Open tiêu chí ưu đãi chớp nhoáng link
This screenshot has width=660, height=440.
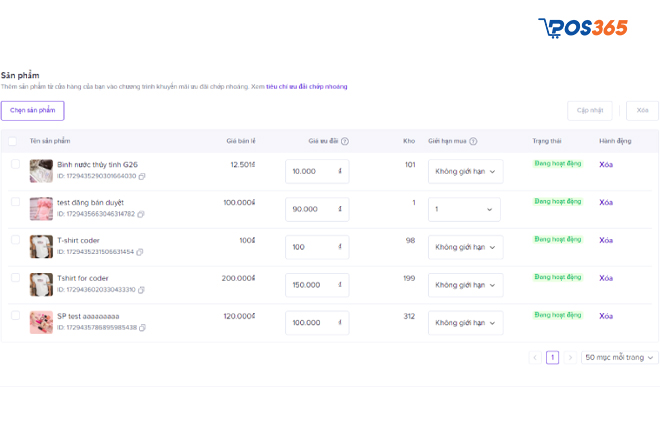pos(306,87)
